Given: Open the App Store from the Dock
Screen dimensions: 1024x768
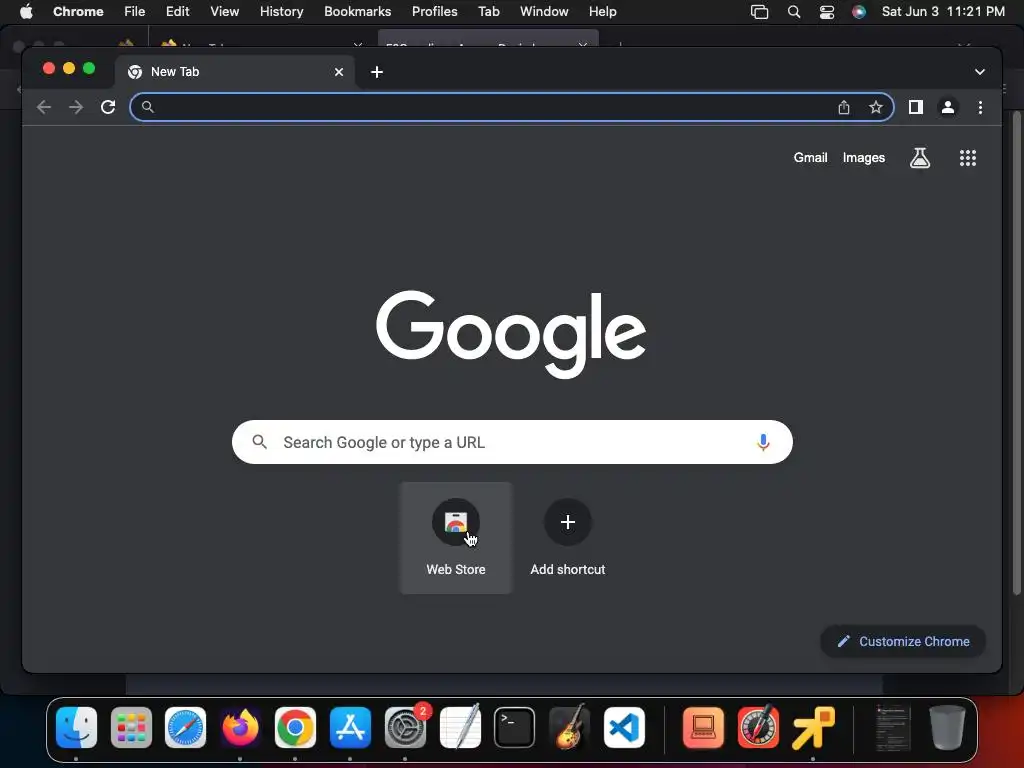Looking at the screenshot, I should coord(350,727).
